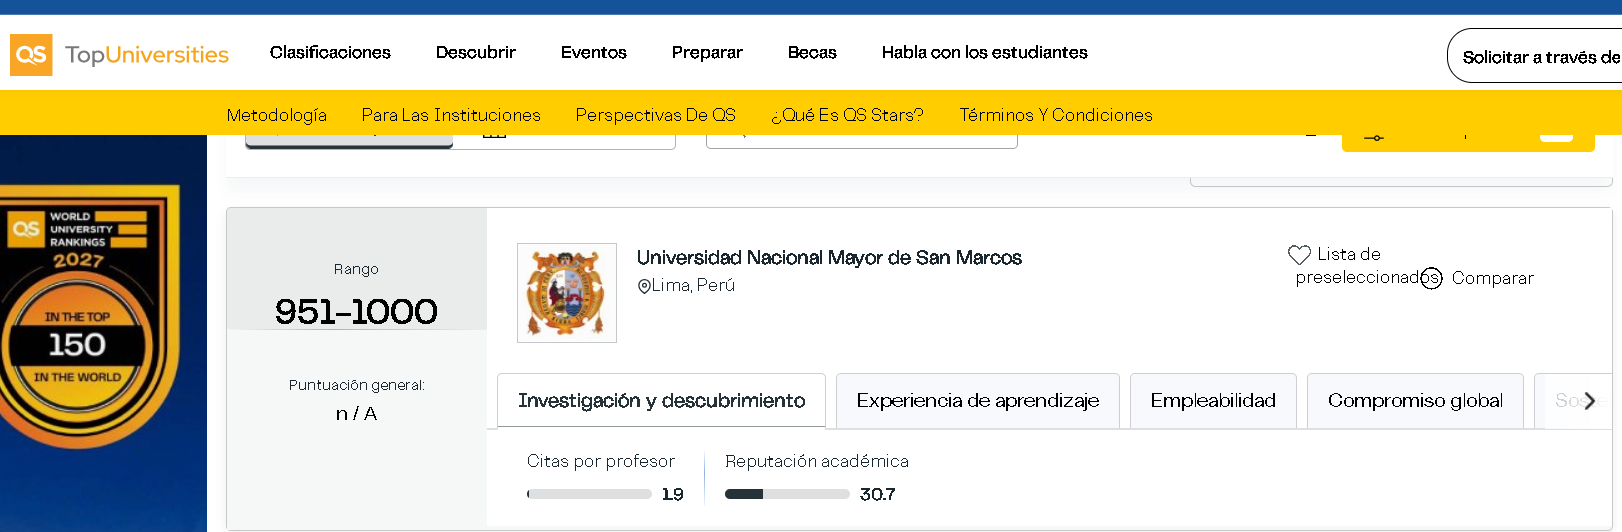Select the Investigación y descubrimiento tab

(661, 401)
